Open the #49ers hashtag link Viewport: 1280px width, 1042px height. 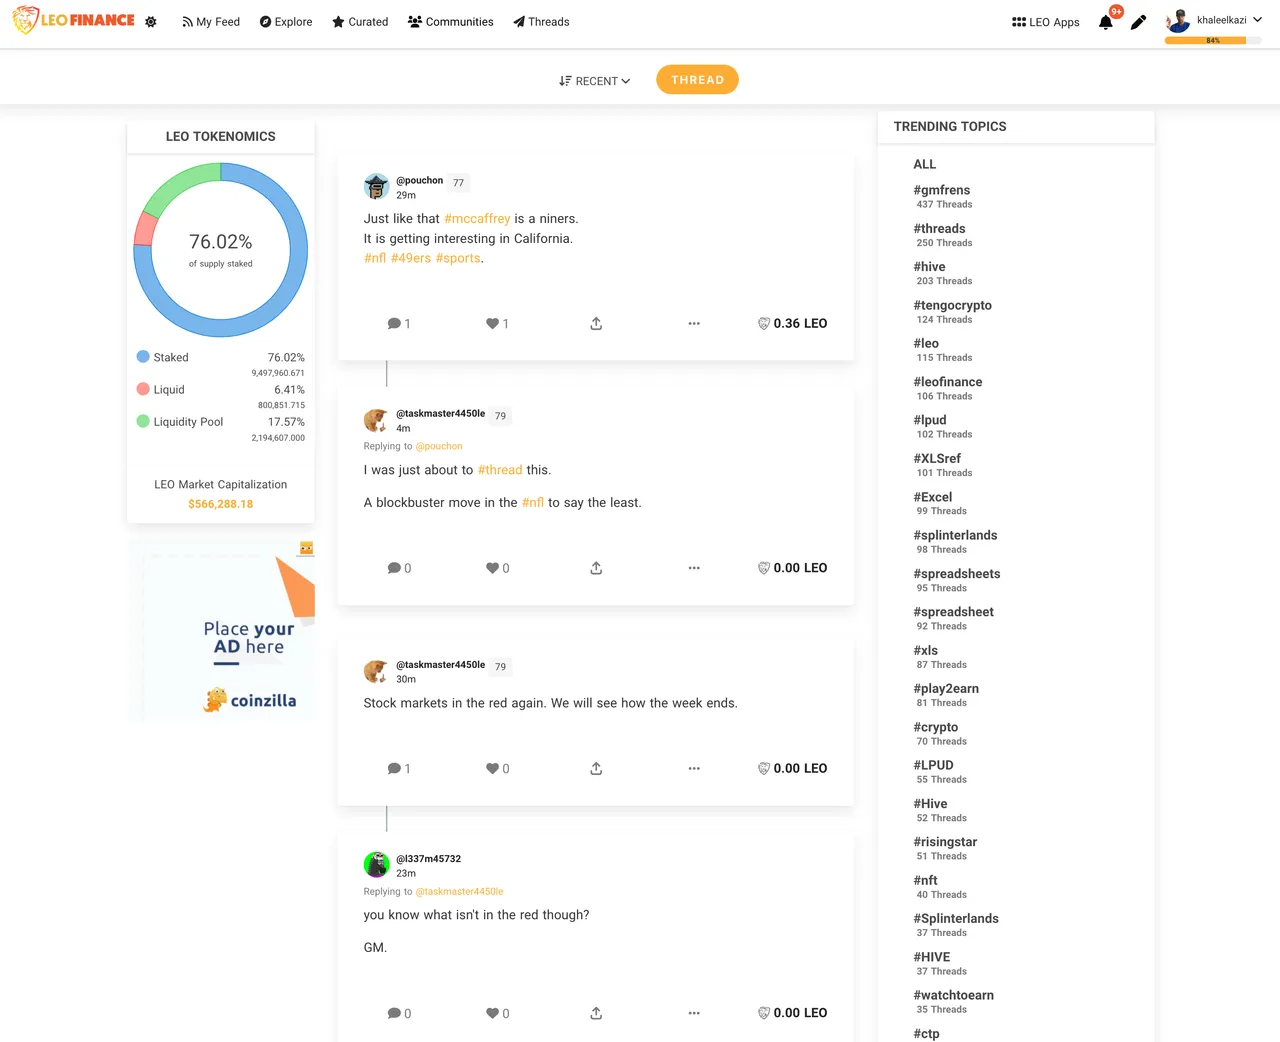click(411, 258)
